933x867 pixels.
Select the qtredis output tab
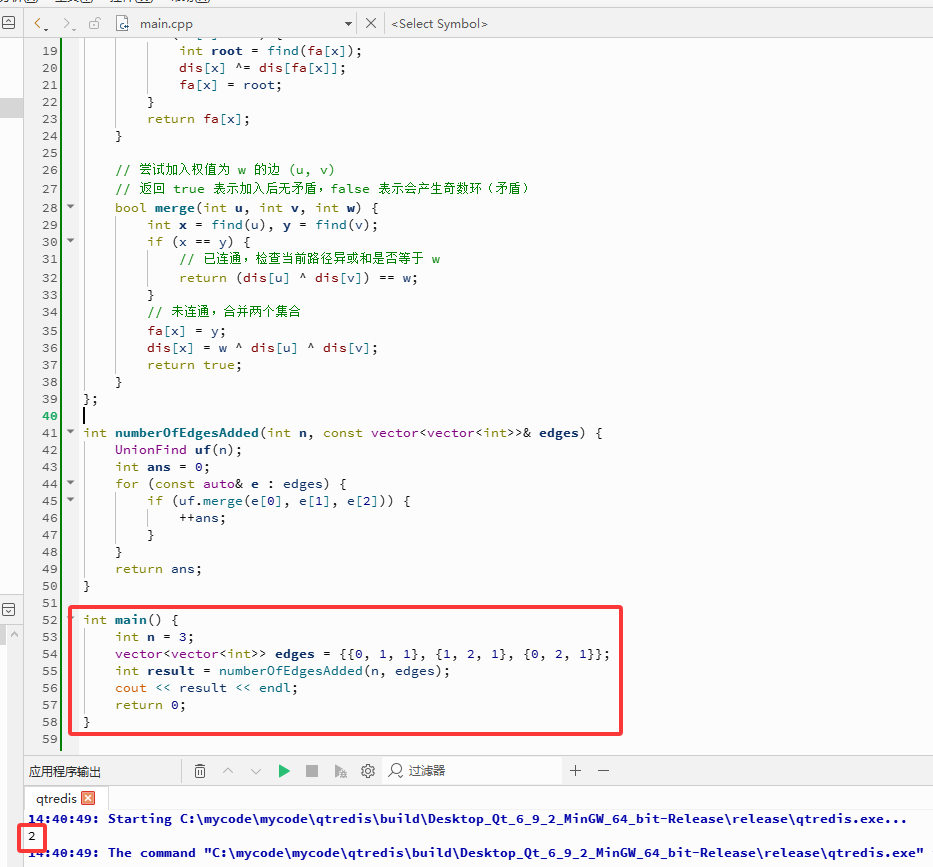[57, 798]
